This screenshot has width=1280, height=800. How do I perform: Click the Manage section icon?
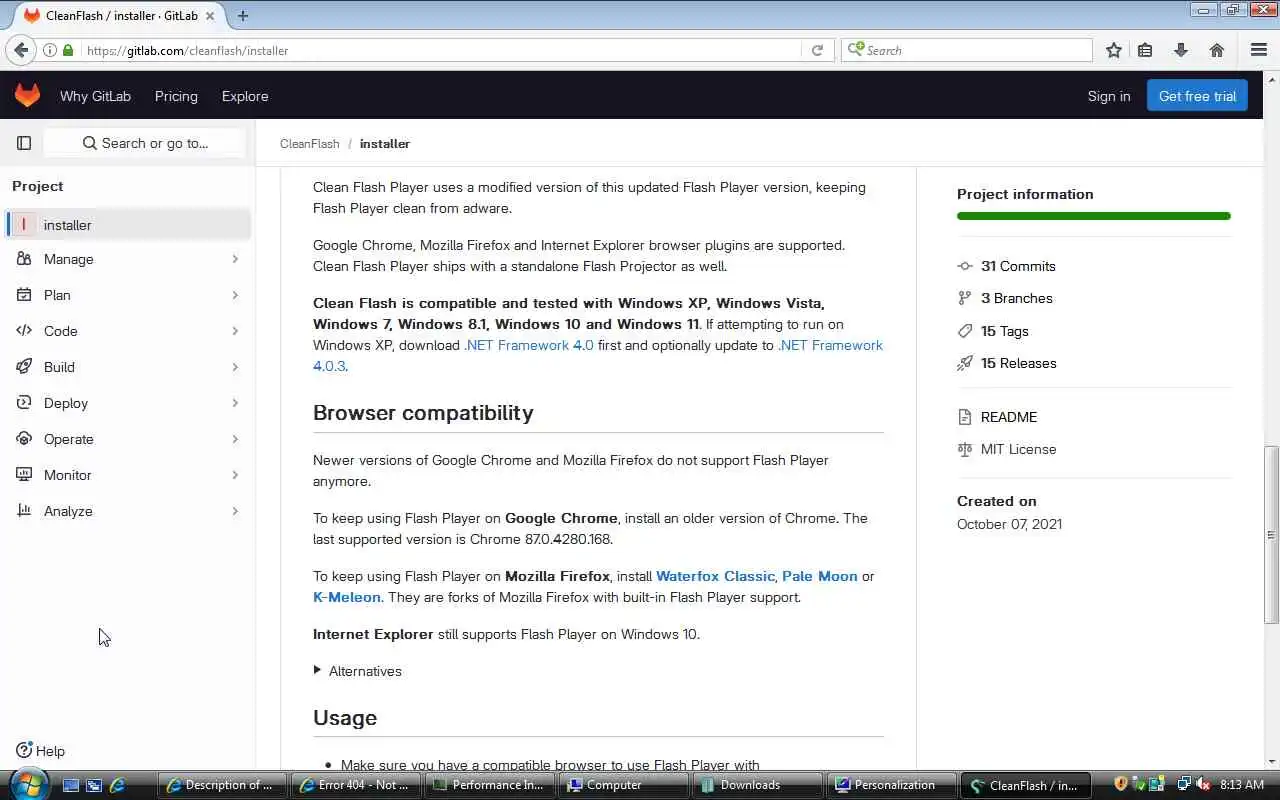24,259
